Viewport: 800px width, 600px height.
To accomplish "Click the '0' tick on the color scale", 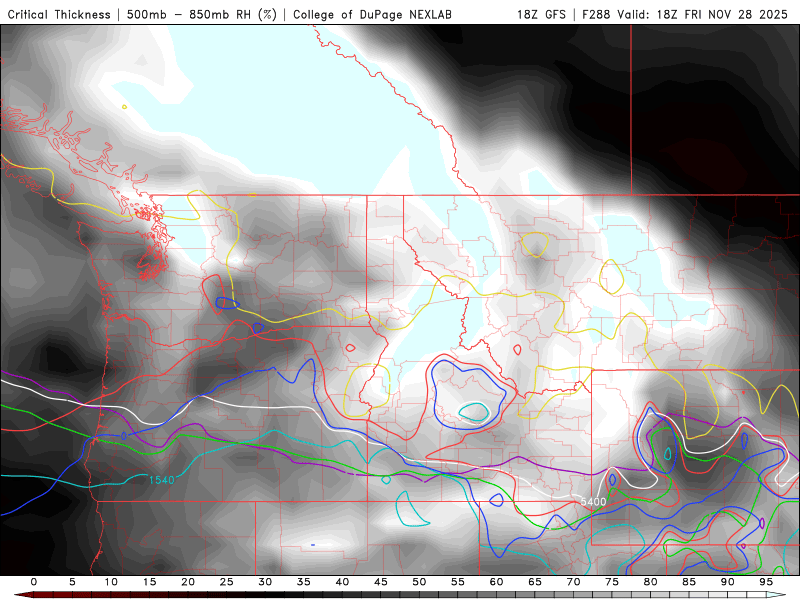I will click(34, 582).
